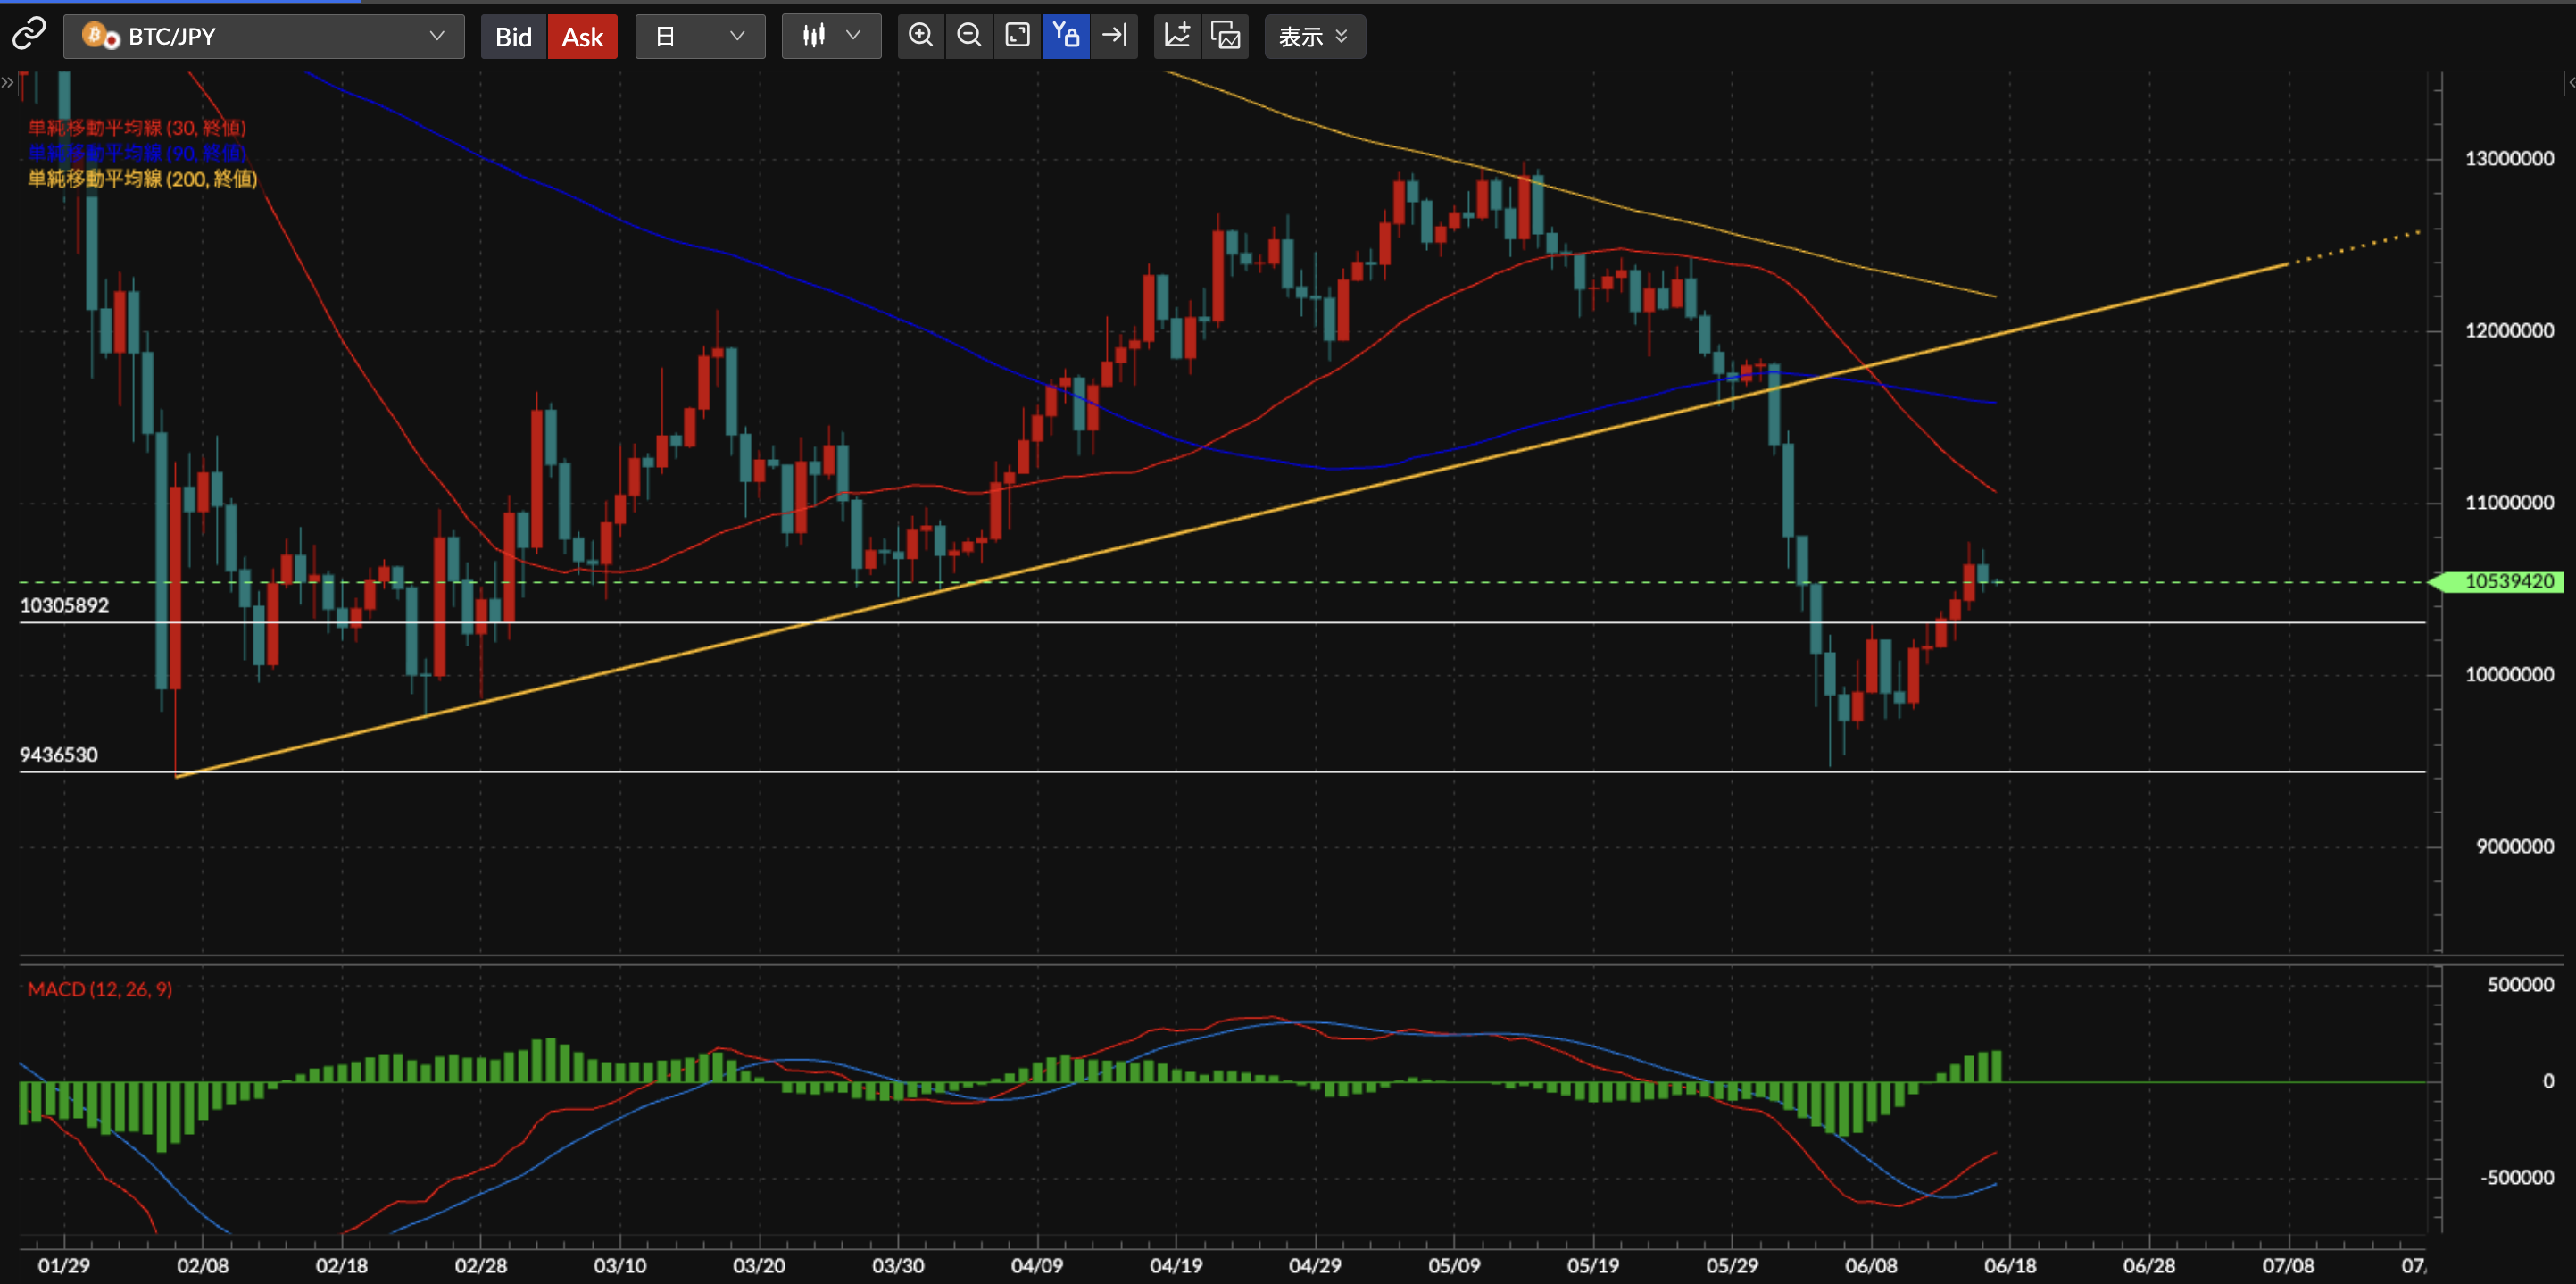2576x1284 pixels.
Task: Switch price display to Ask
Action: click(582, 36)
